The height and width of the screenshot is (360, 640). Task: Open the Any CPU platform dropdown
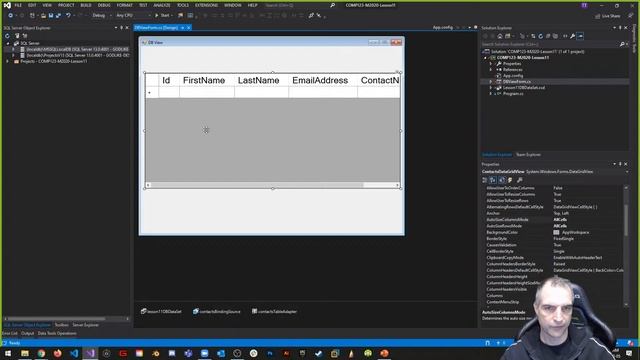click(133, 16)
